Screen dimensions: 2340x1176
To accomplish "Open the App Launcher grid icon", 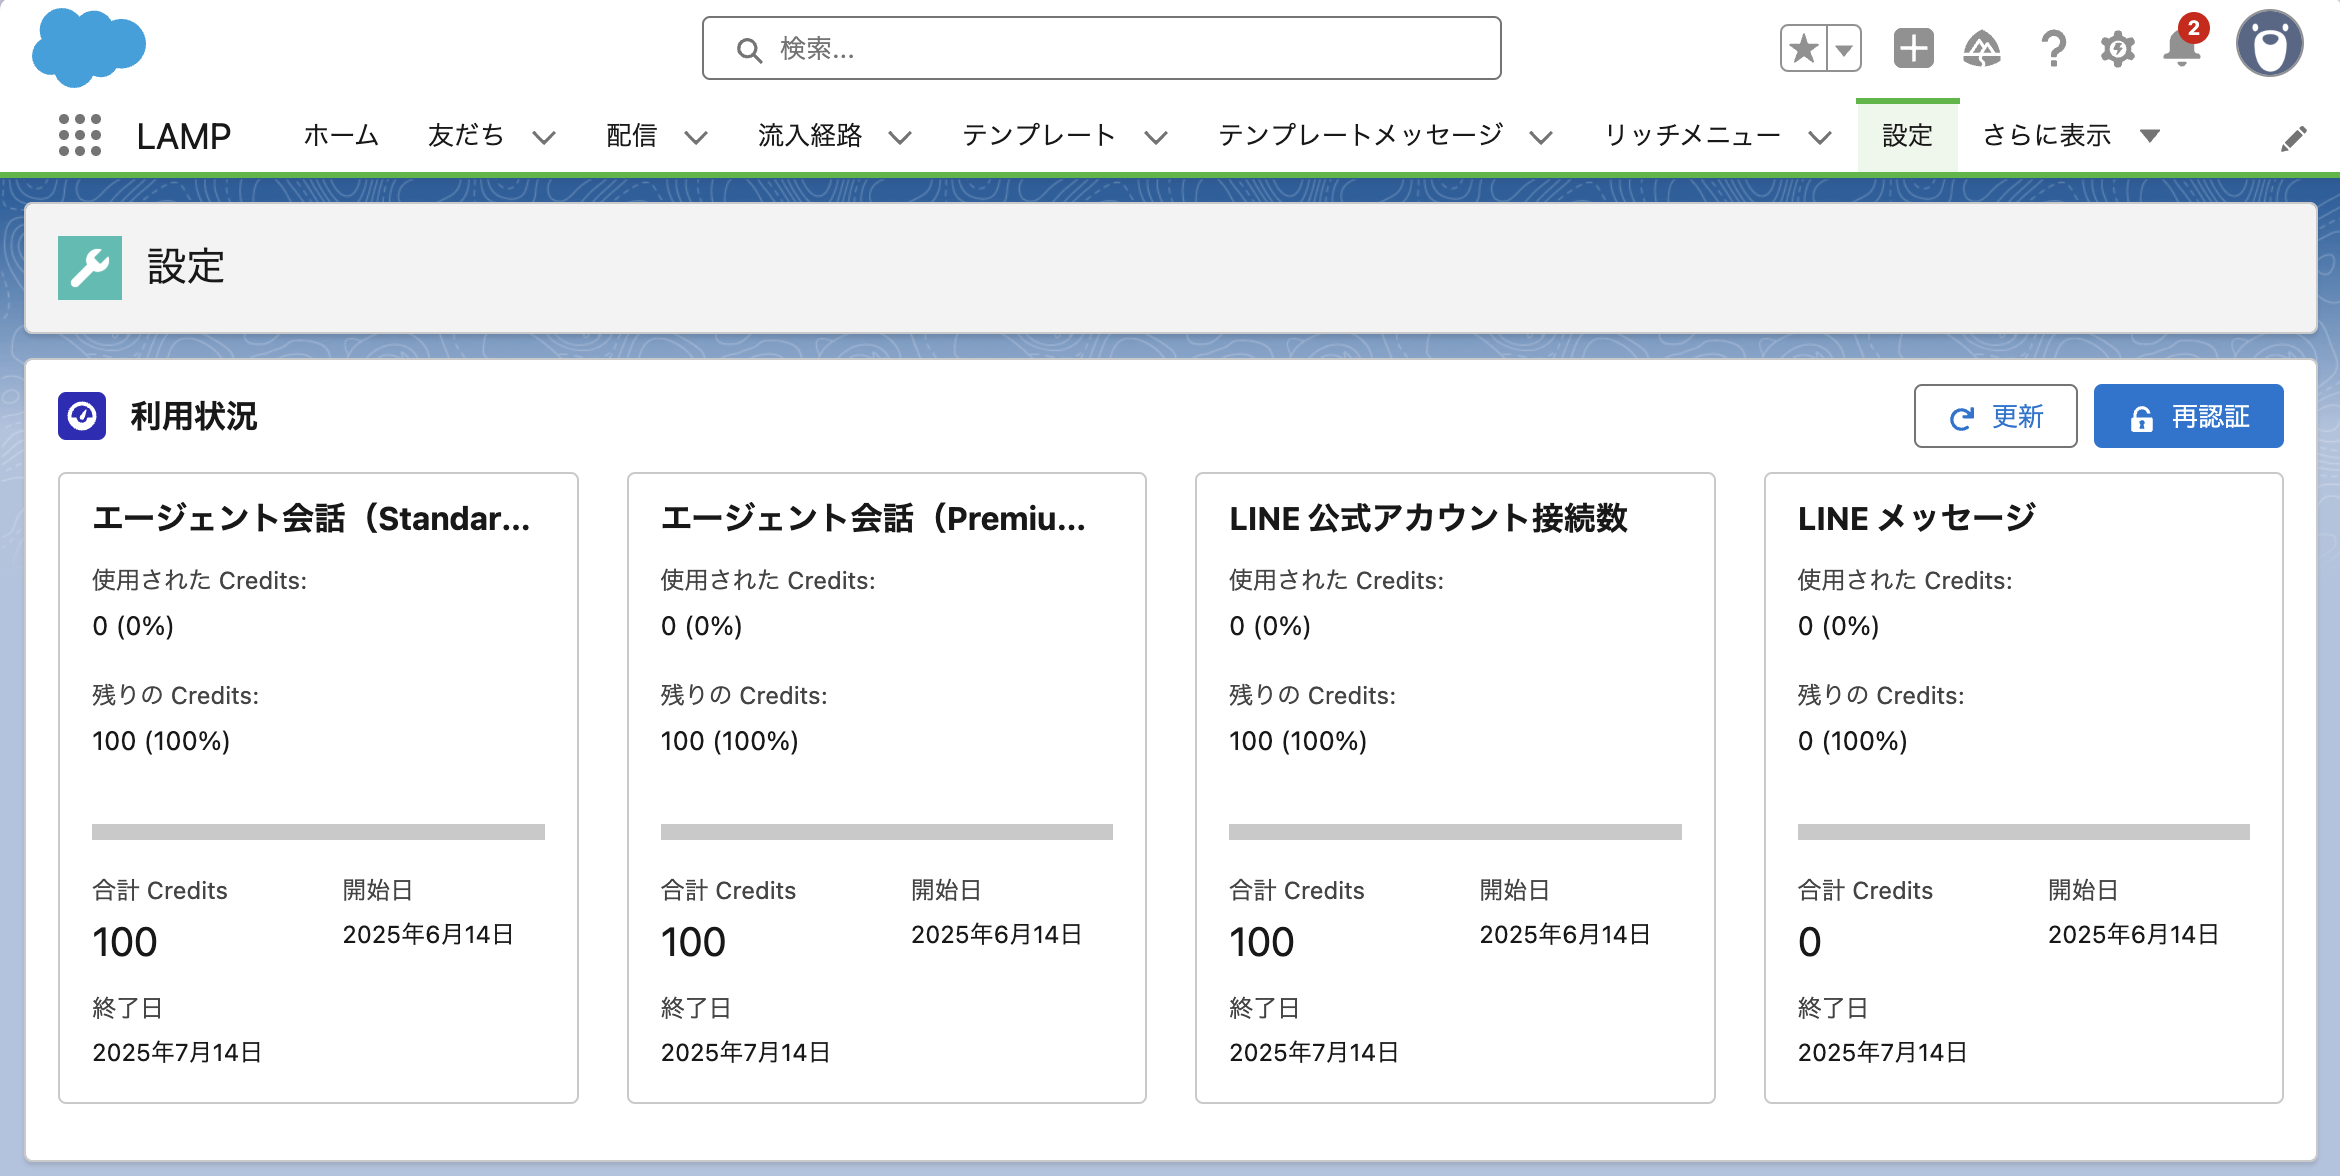I will pos(80,135).
